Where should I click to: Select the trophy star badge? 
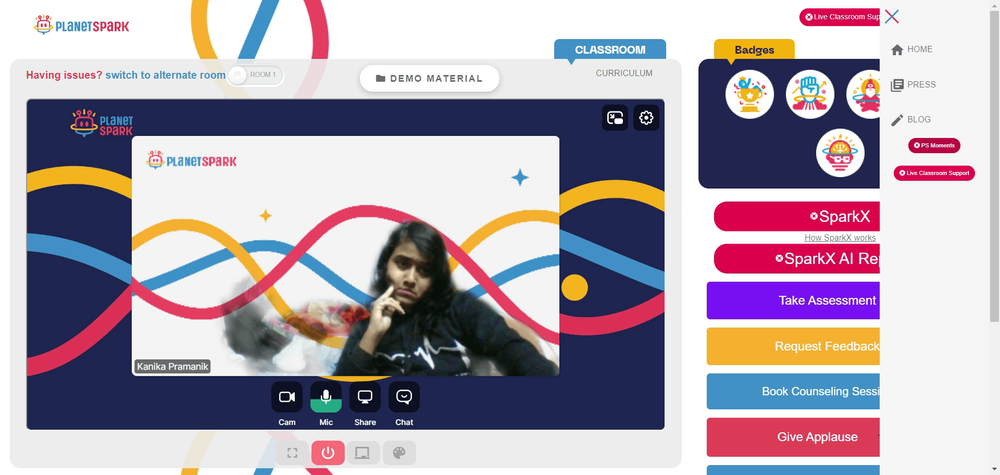(749, 94)
